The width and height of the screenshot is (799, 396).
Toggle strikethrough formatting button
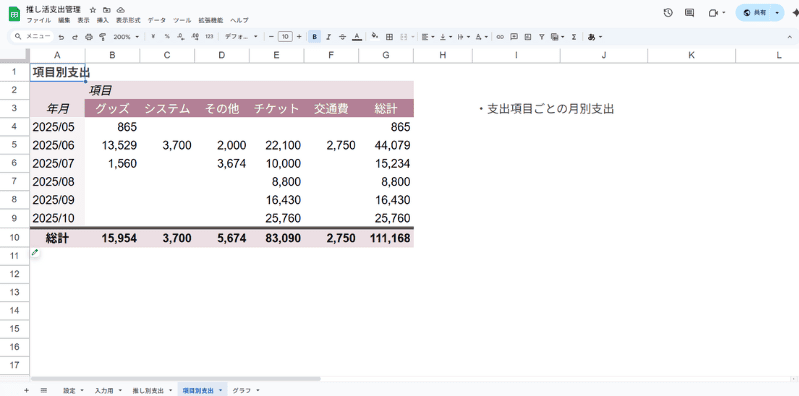coord(342,37)
